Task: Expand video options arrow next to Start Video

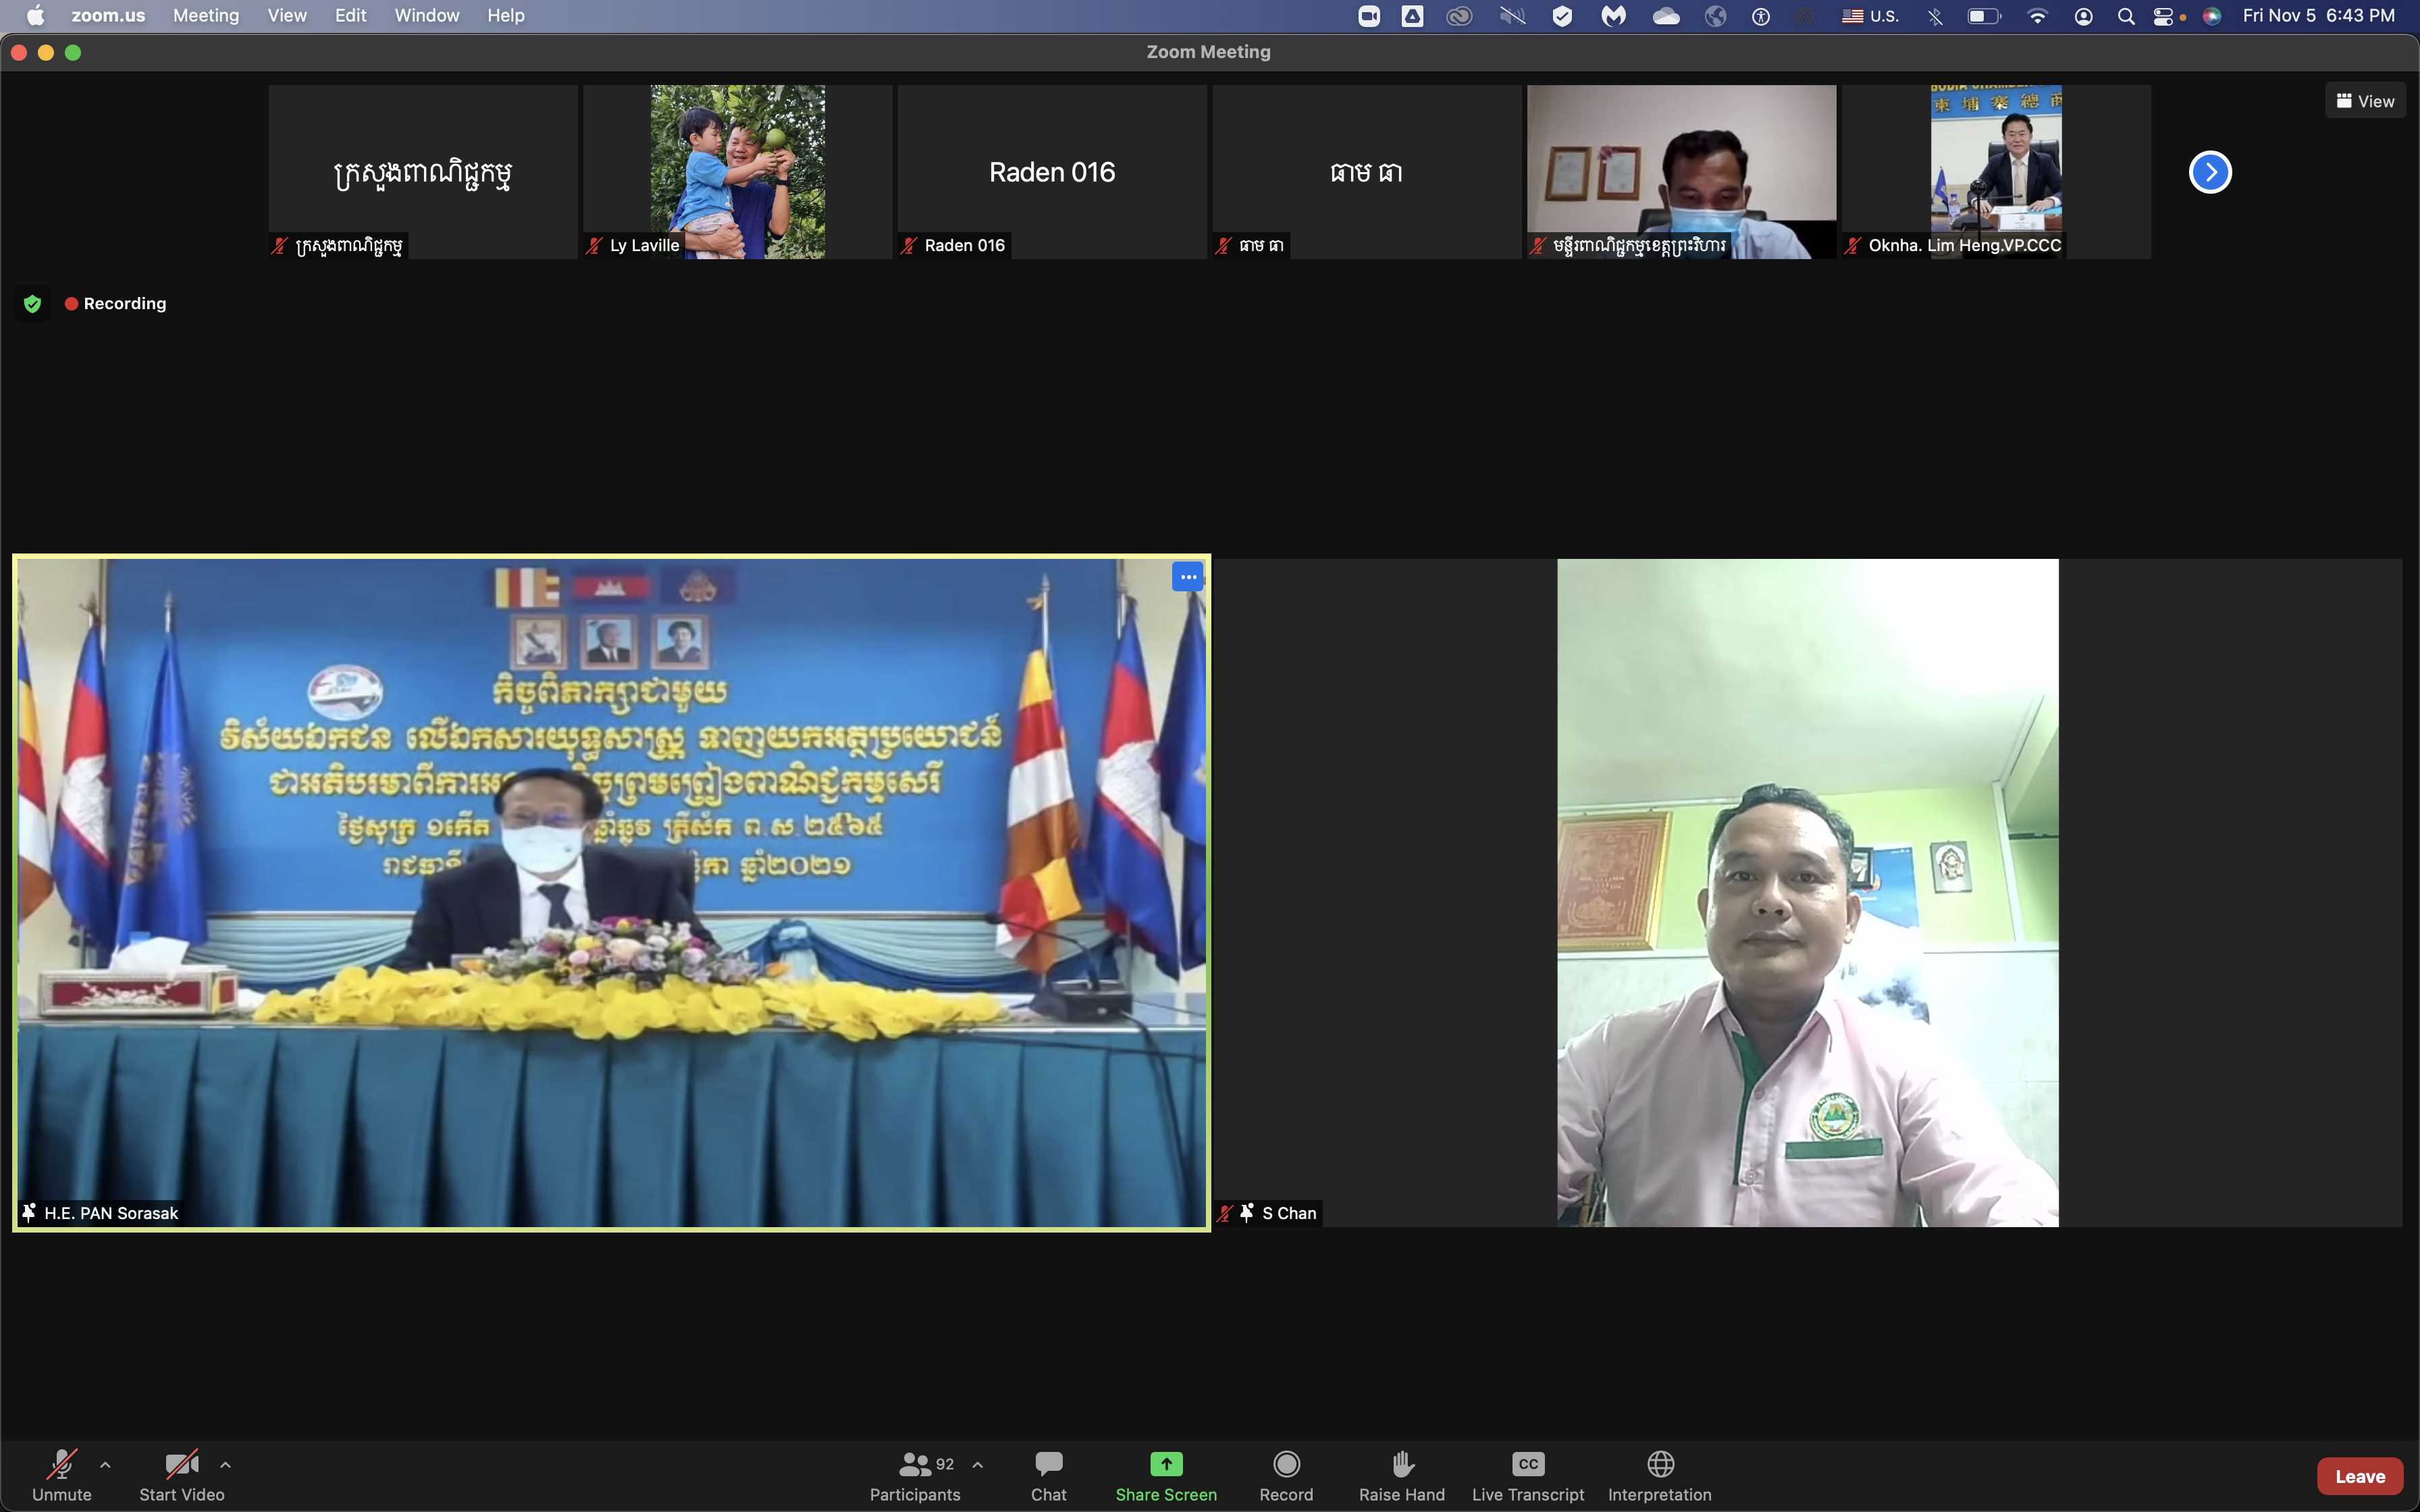Action: [x=225, y=1465]
